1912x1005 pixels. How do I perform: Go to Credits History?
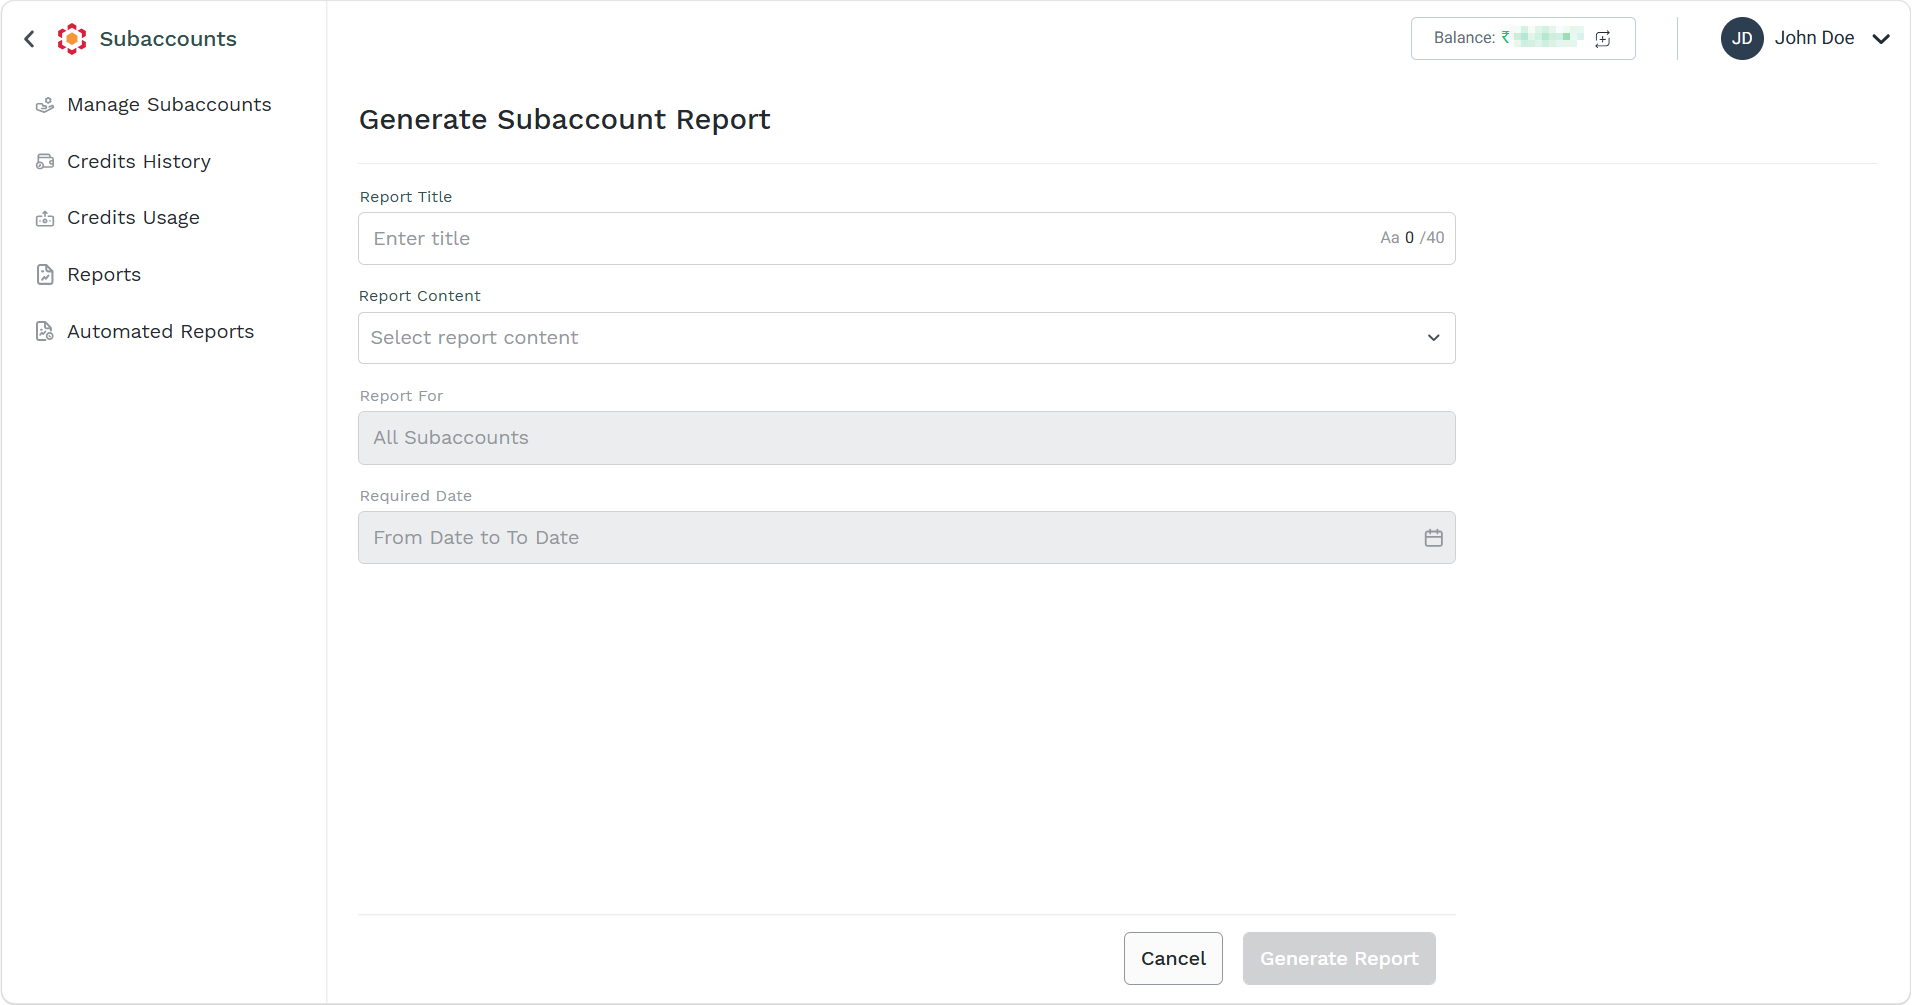pos(139,162)
